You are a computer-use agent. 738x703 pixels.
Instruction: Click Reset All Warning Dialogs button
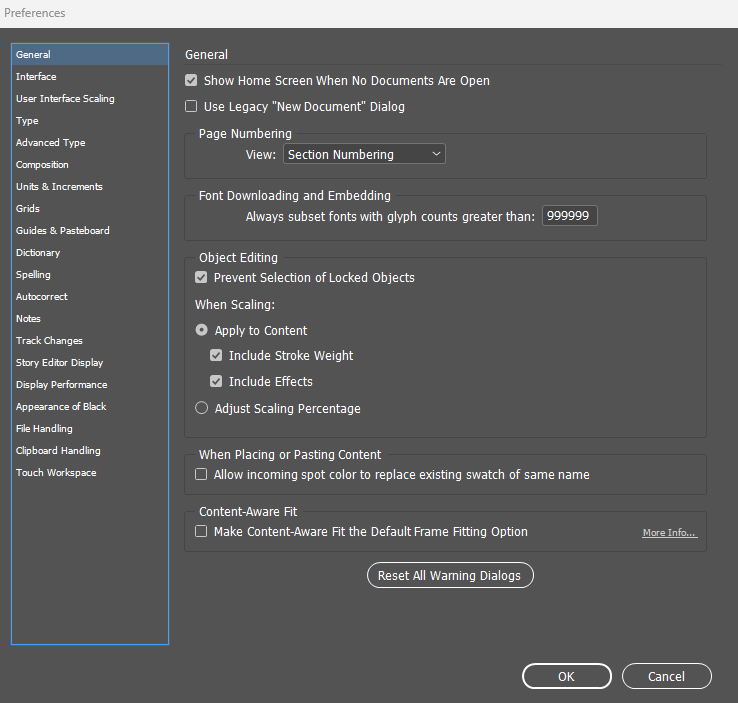(x=450, y=575)
